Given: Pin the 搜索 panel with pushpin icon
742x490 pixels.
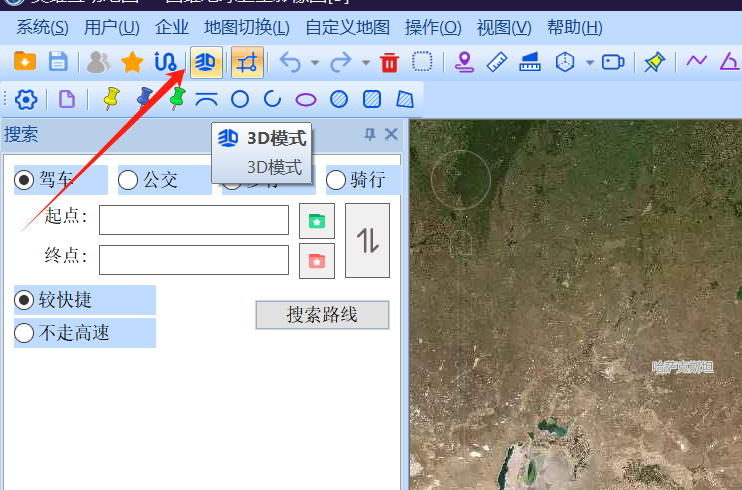Looking at the screenshot, I should tap(370, 134).
